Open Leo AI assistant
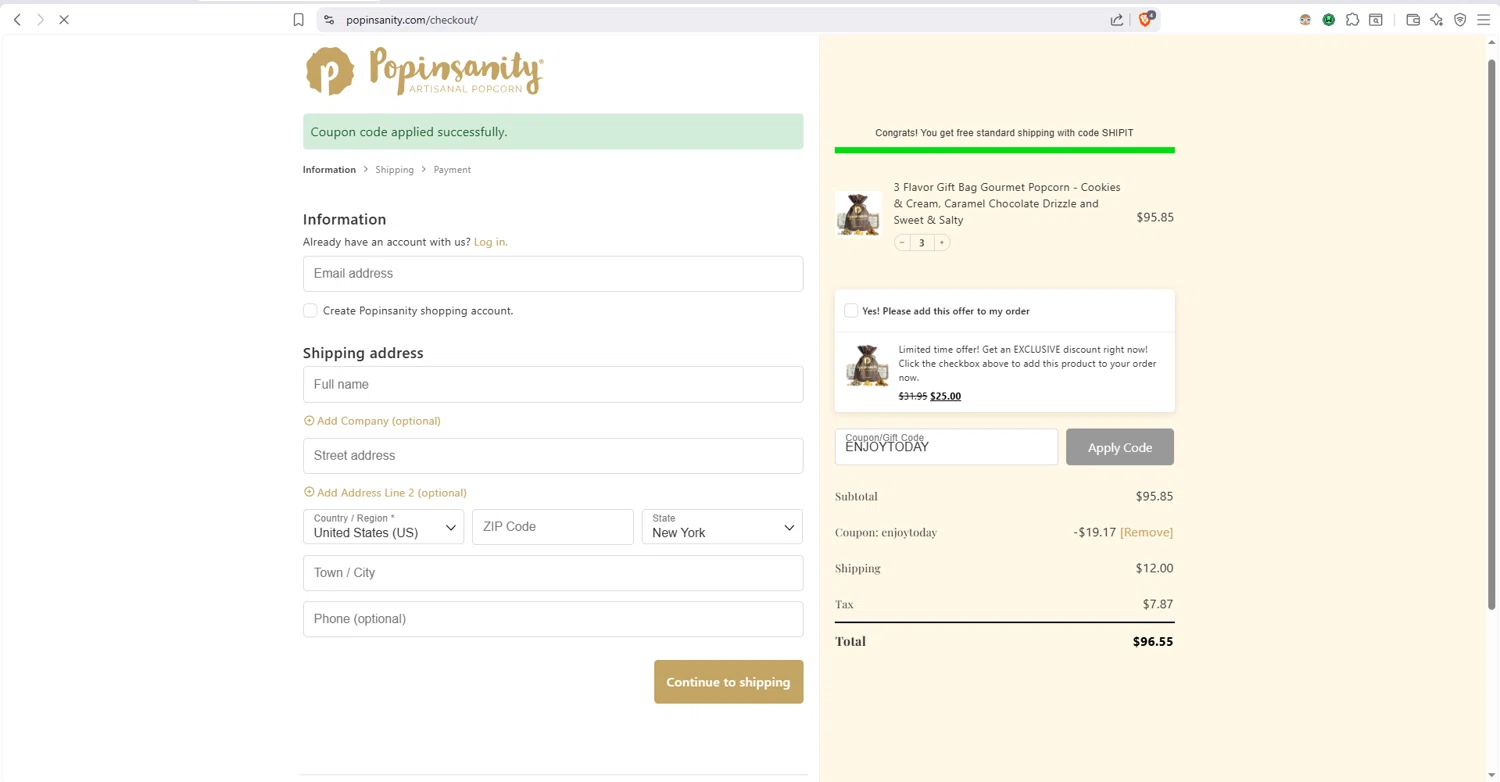This screenshot has width=1500, height=782. tap(1436, 19)
